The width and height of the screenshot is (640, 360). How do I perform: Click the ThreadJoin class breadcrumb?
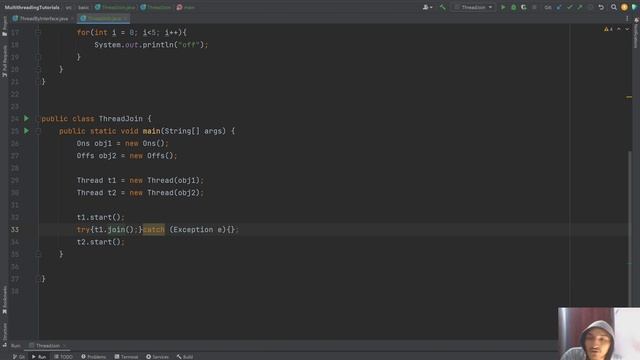pyautogui.click(x=156, y=7)
